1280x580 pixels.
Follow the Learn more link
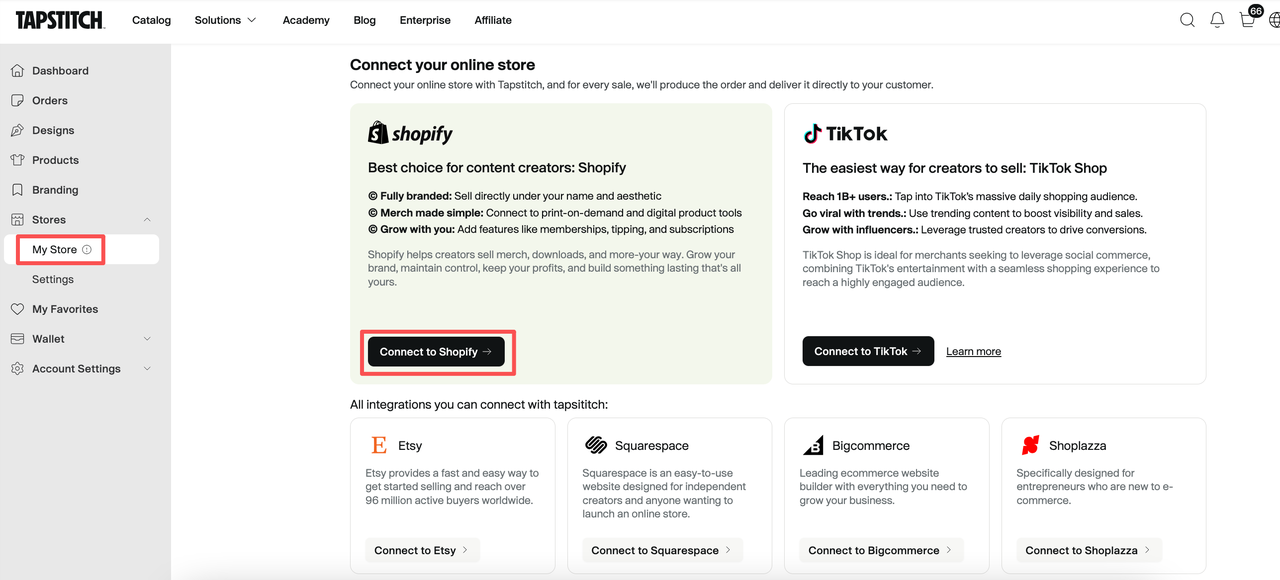point(973,352)
